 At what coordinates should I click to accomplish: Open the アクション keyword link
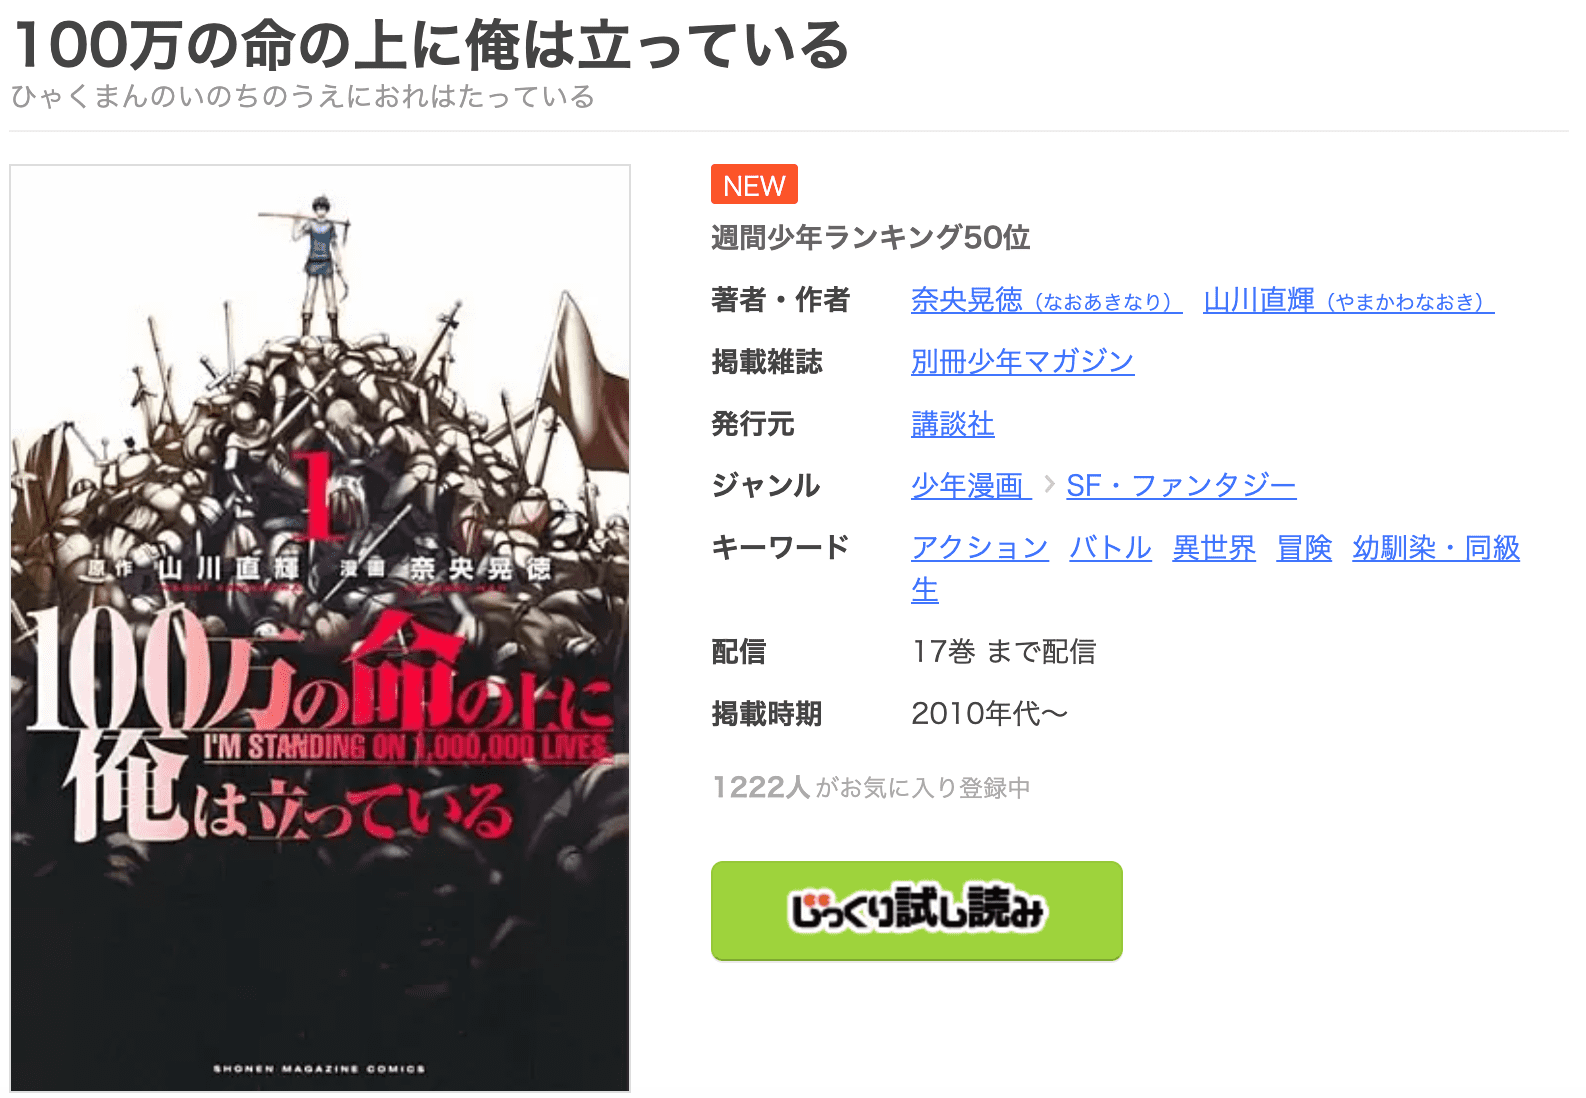point(979,548)
